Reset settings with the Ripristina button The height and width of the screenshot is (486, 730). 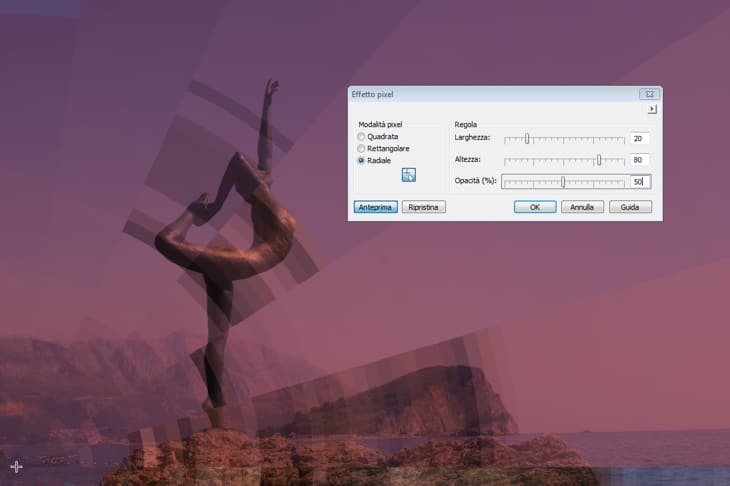tap(425, 207)
